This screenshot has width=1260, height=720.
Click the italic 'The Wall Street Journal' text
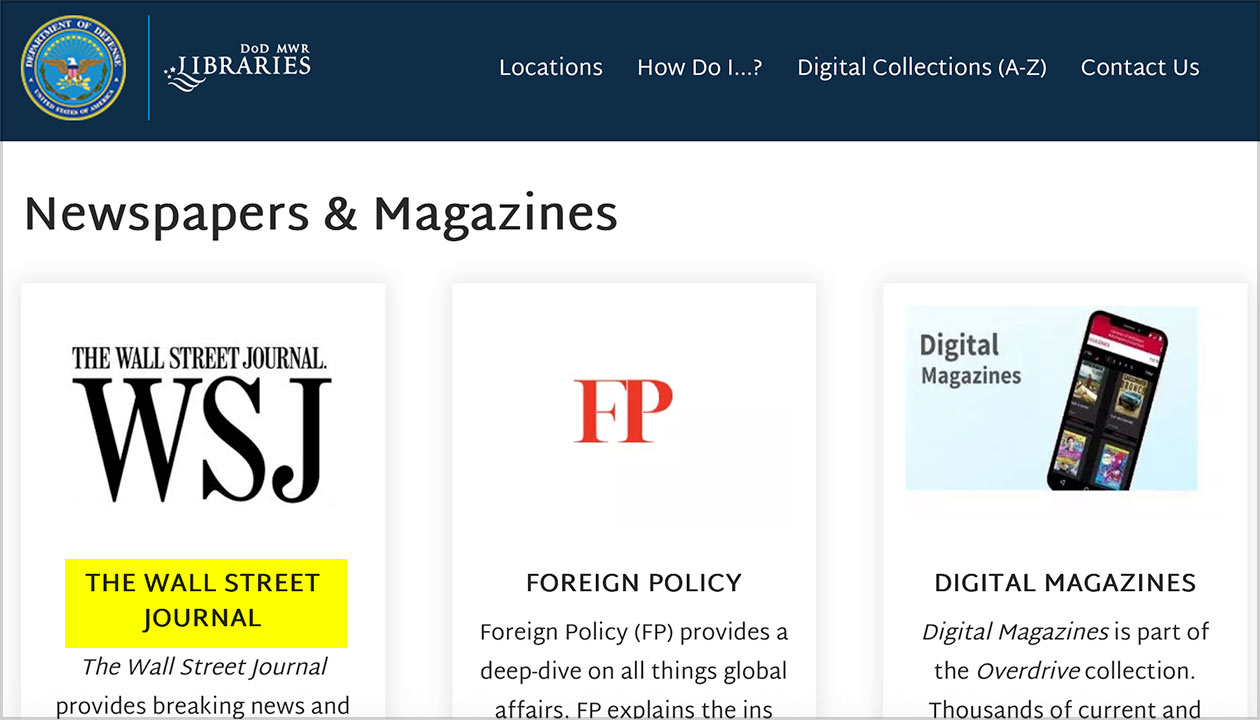click(x=204, y=667)
